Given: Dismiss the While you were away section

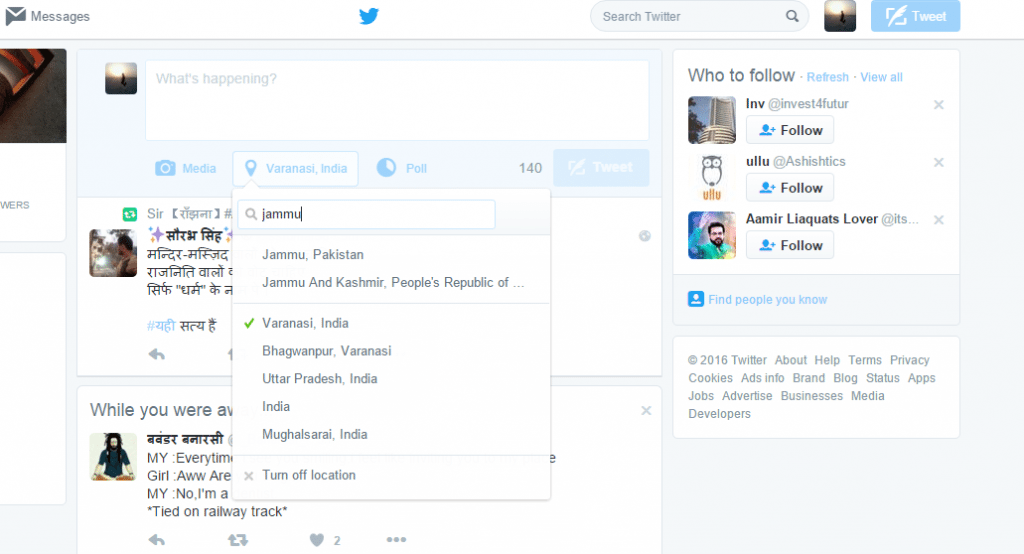Looking at the screenshot, I should [646, 410].
